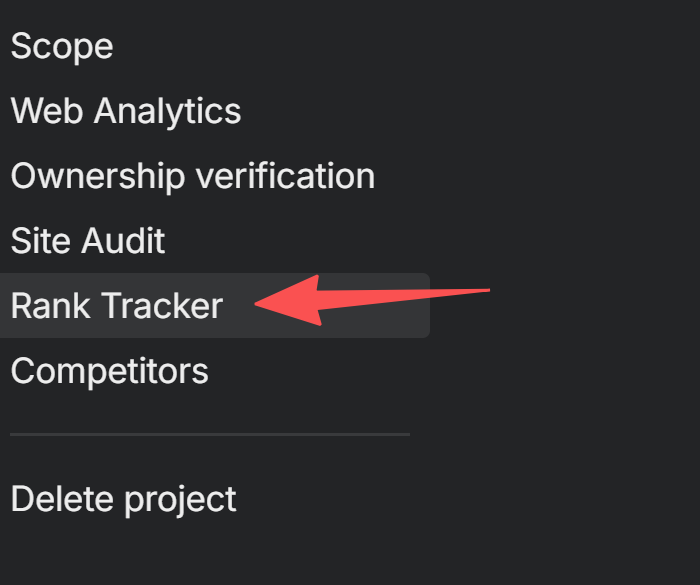Go to Site Audit
Image resolution: width=700 pixels, height=585 pixels.
pos(88,241)
